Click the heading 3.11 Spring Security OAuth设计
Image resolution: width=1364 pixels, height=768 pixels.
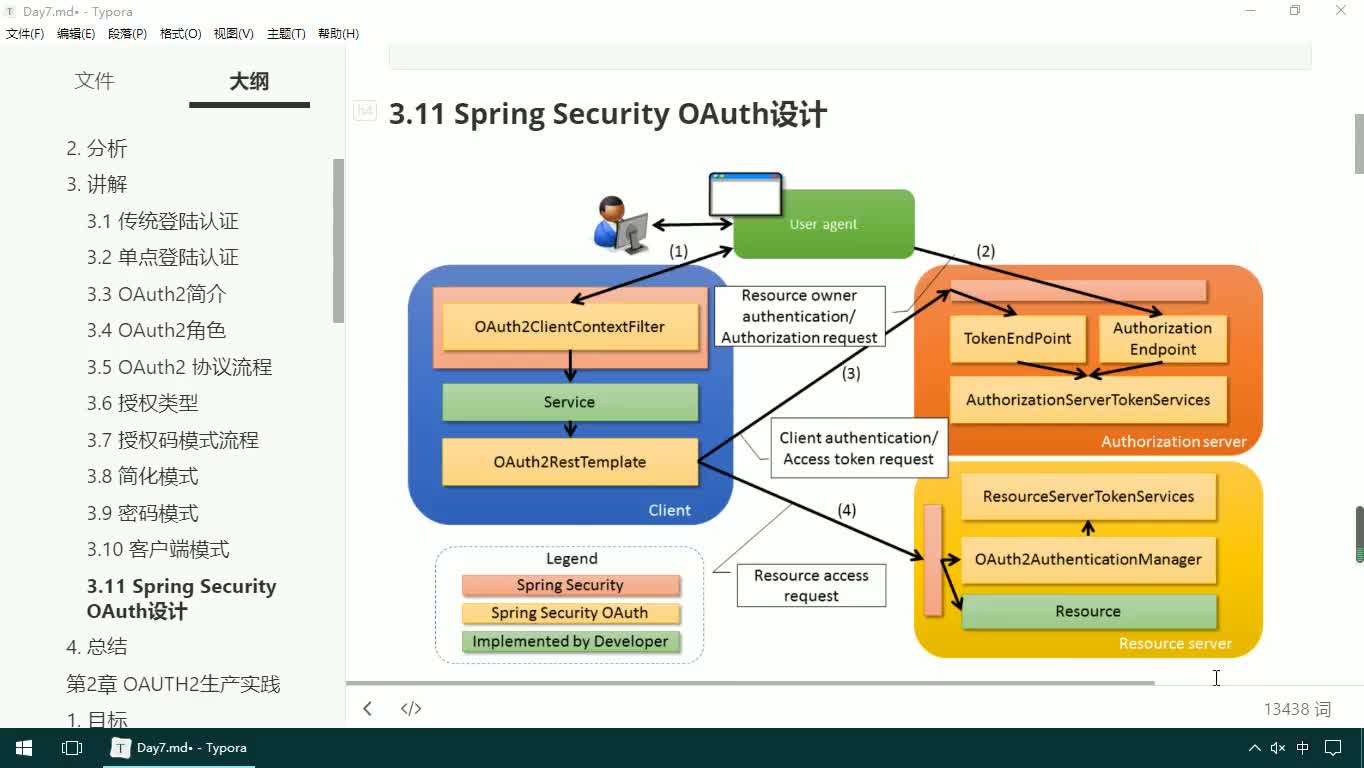(x=608, y=114)
